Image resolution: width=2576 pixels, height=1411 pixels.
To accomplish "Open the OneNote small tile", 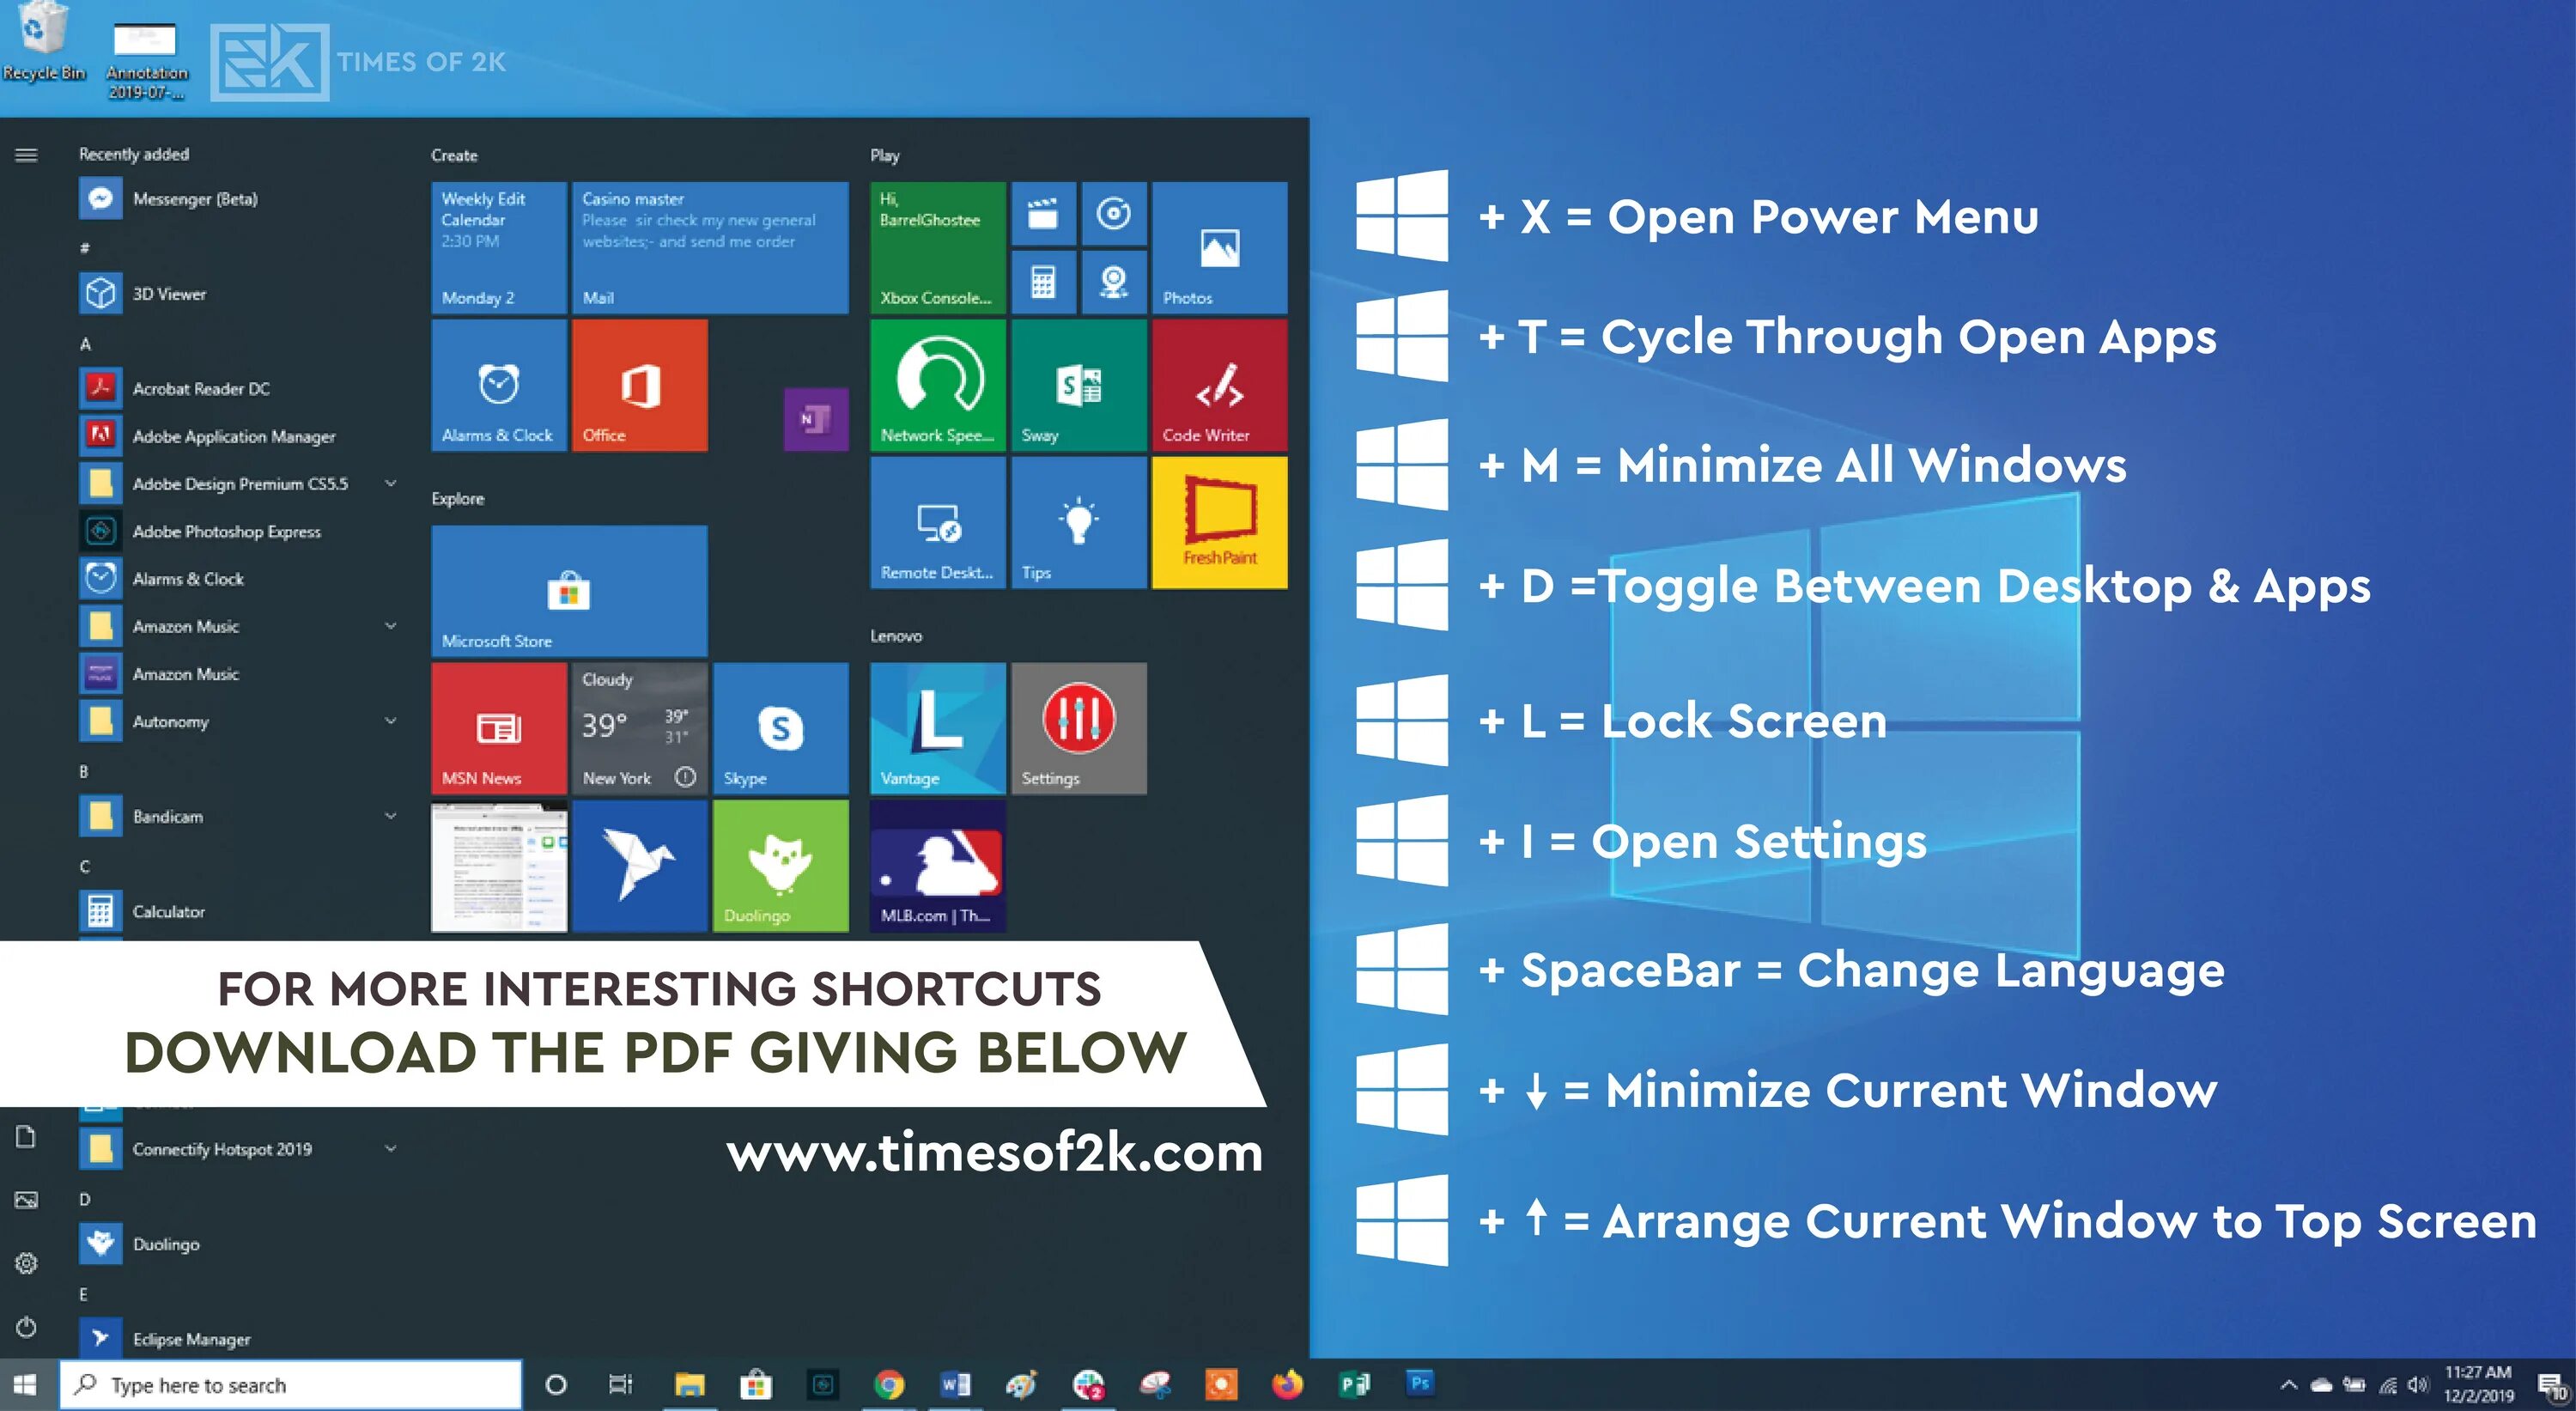I will [x=816, y=419].
